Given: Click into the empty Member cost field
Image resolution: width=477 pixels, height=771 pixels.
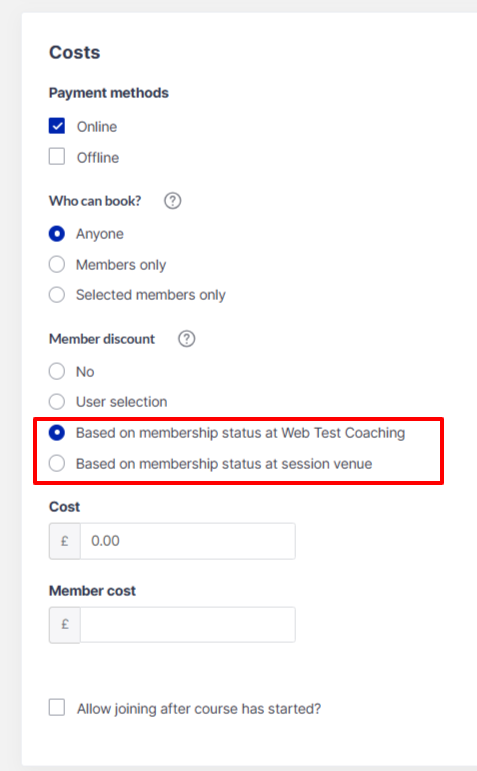Looking at the screenshot, I should pyautogui.click(x=188, y=625).
